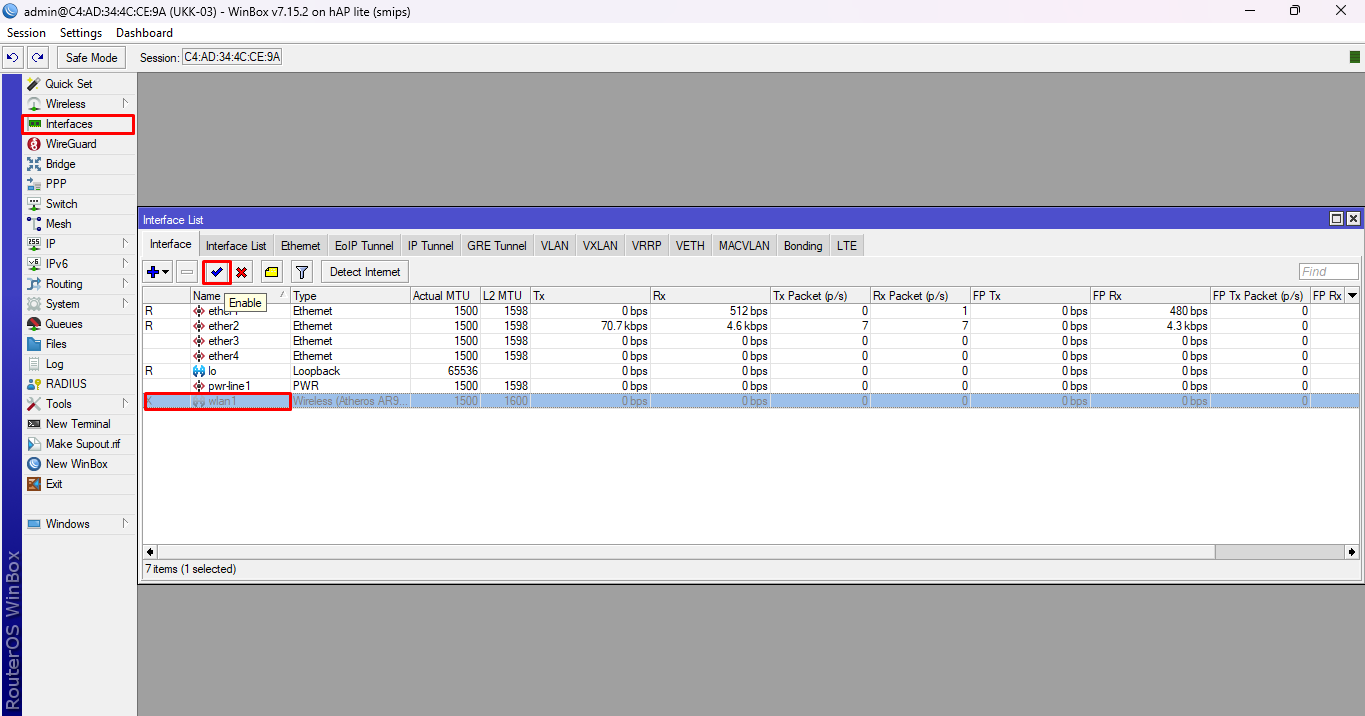Select the pwr-line1 interface row
1365x716 pixels.
751,386
